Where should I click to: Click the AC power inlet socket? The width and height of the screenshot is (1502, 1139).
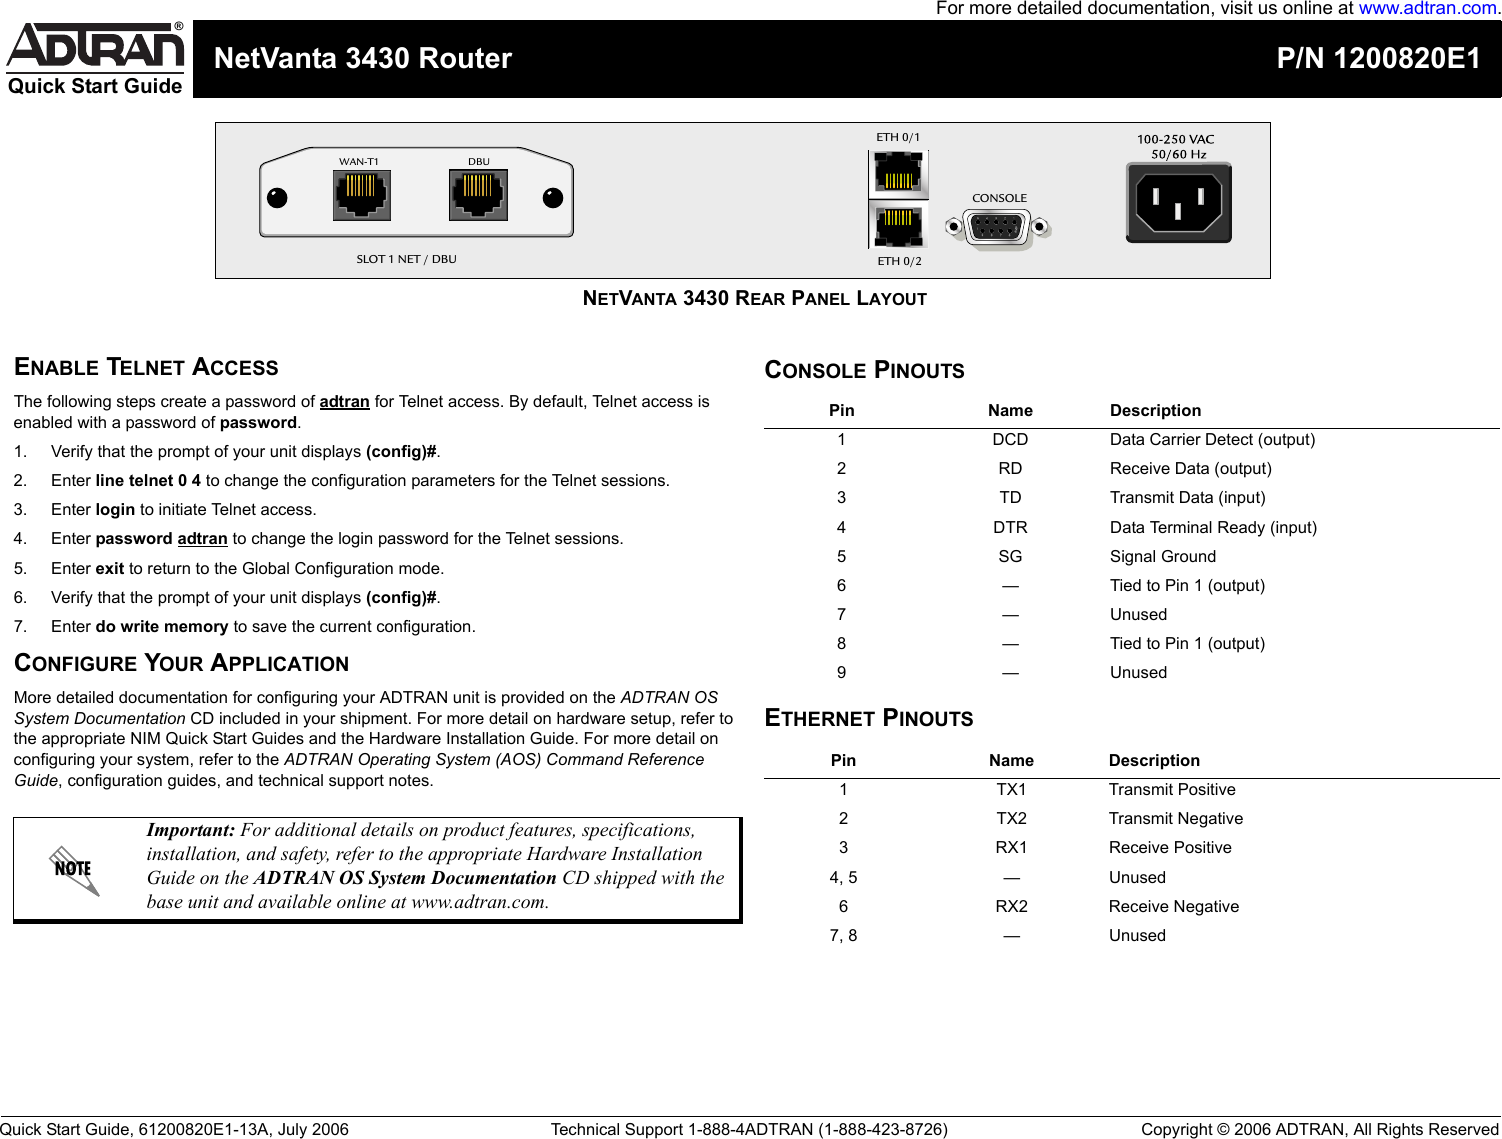point(1178,203)
